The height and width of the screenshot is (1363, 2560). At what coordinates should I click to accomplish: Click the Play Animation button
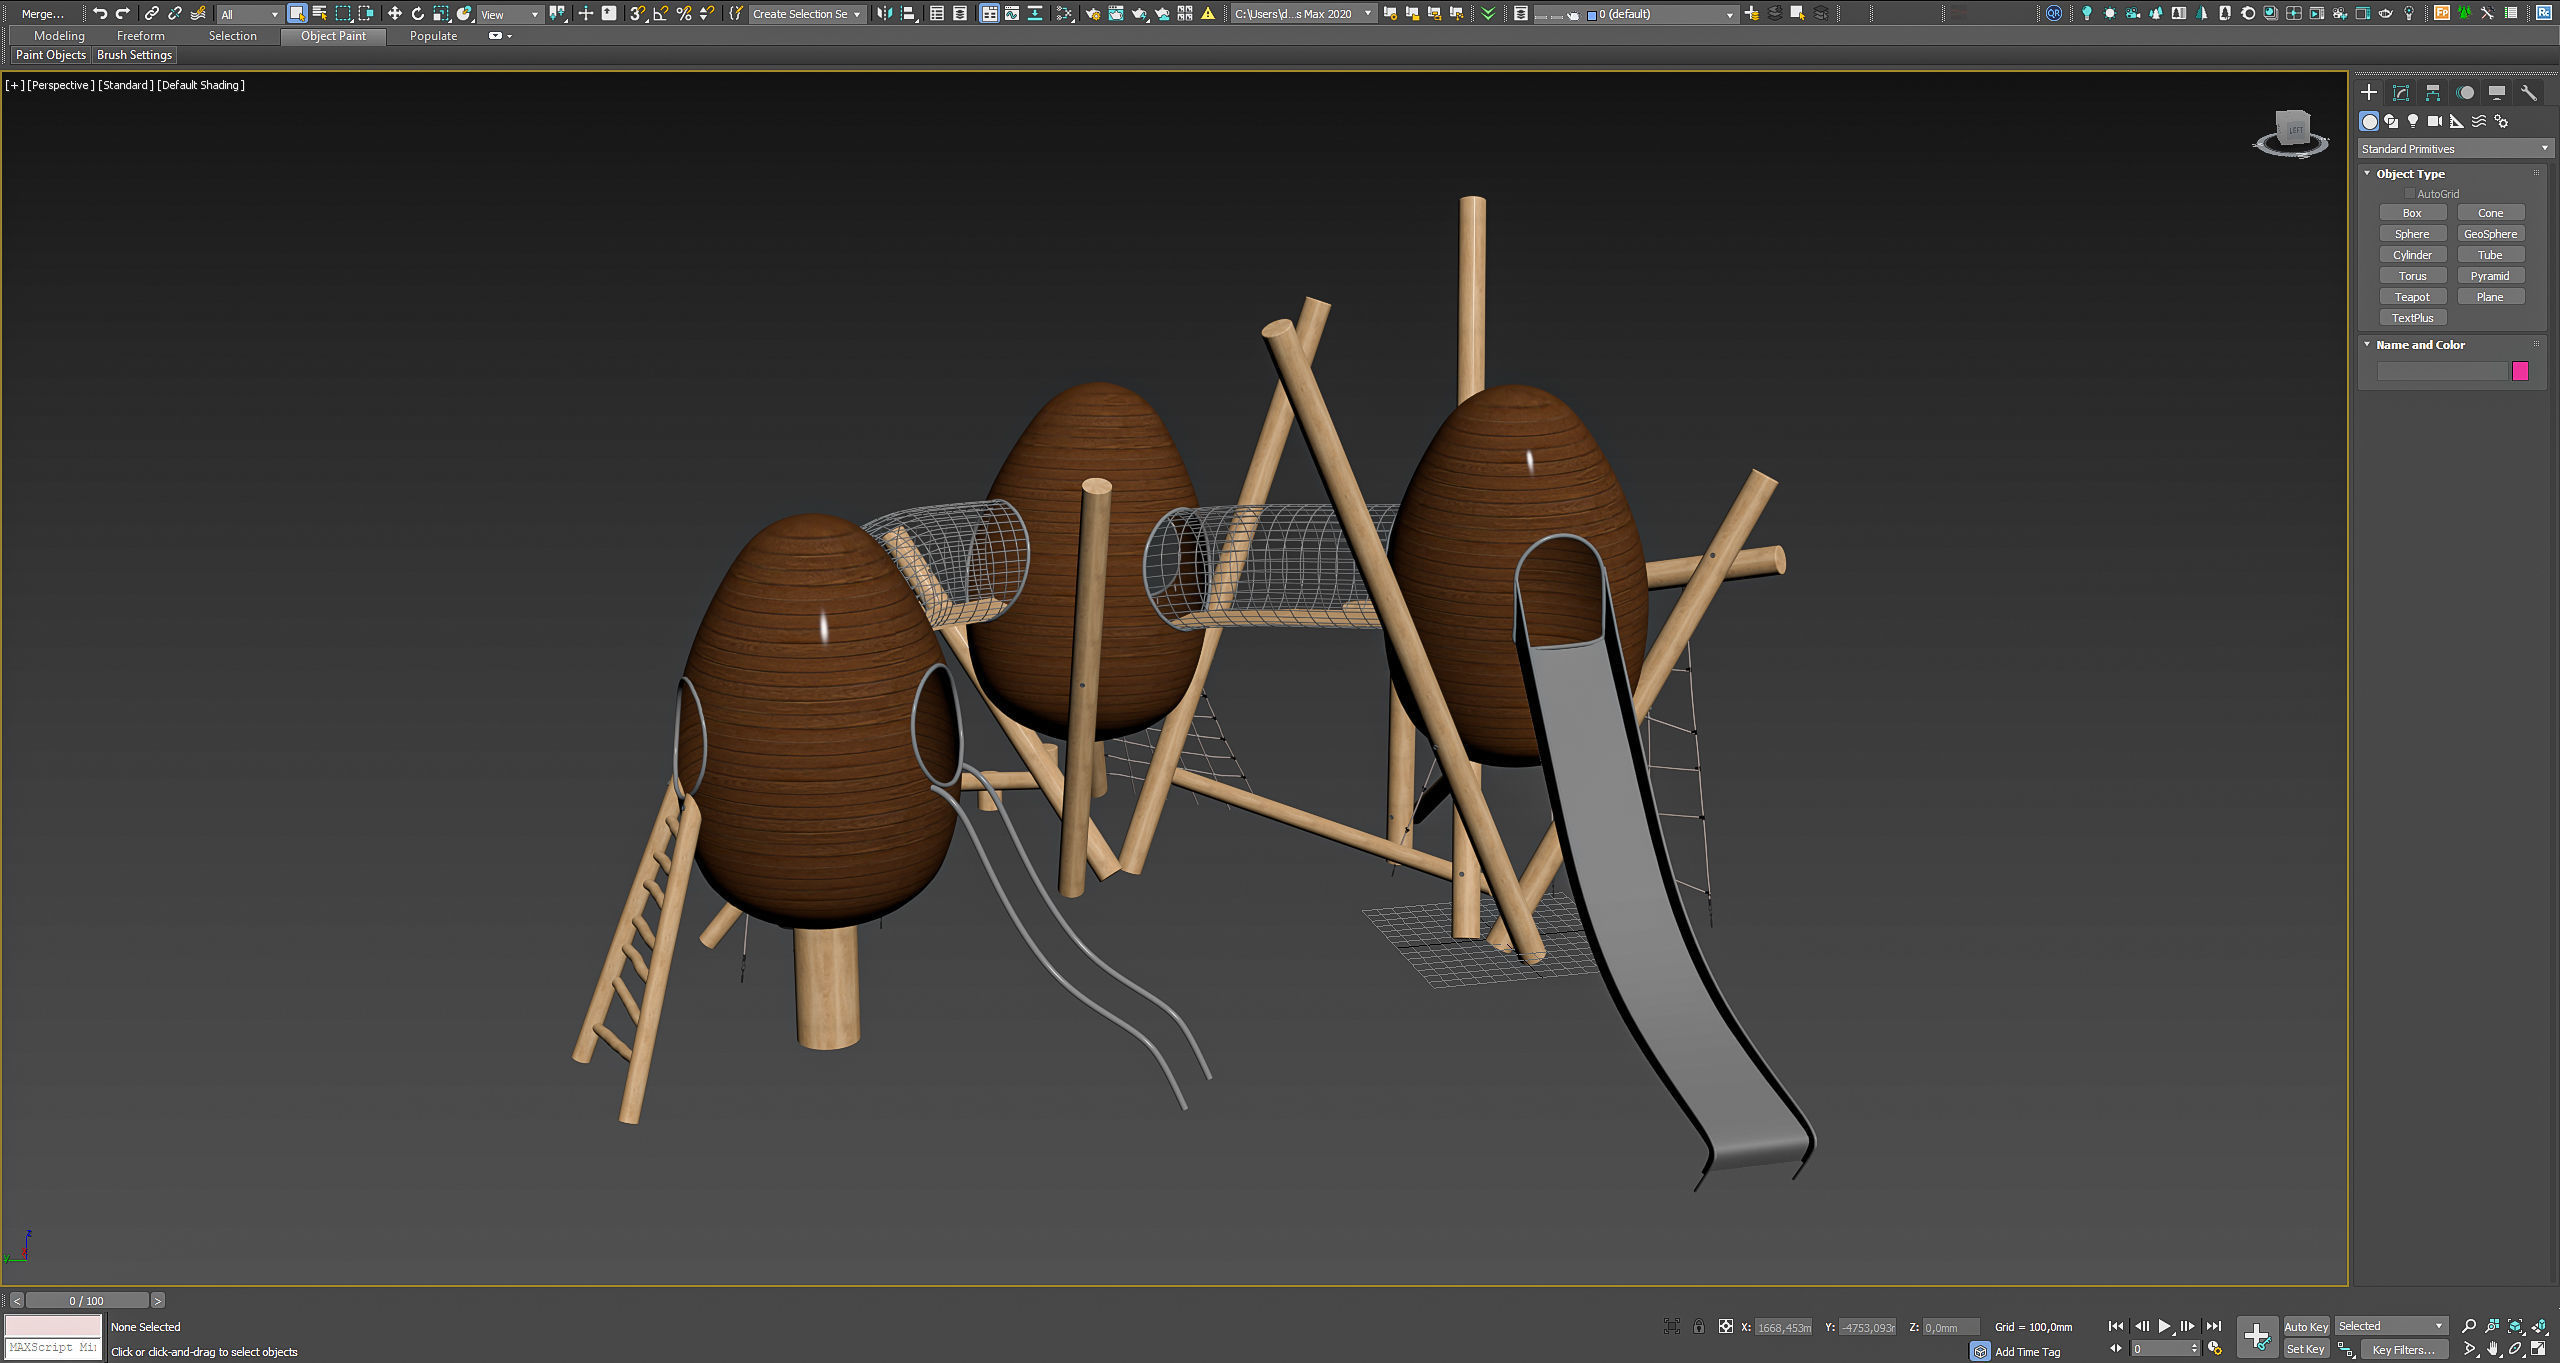2164,1326
